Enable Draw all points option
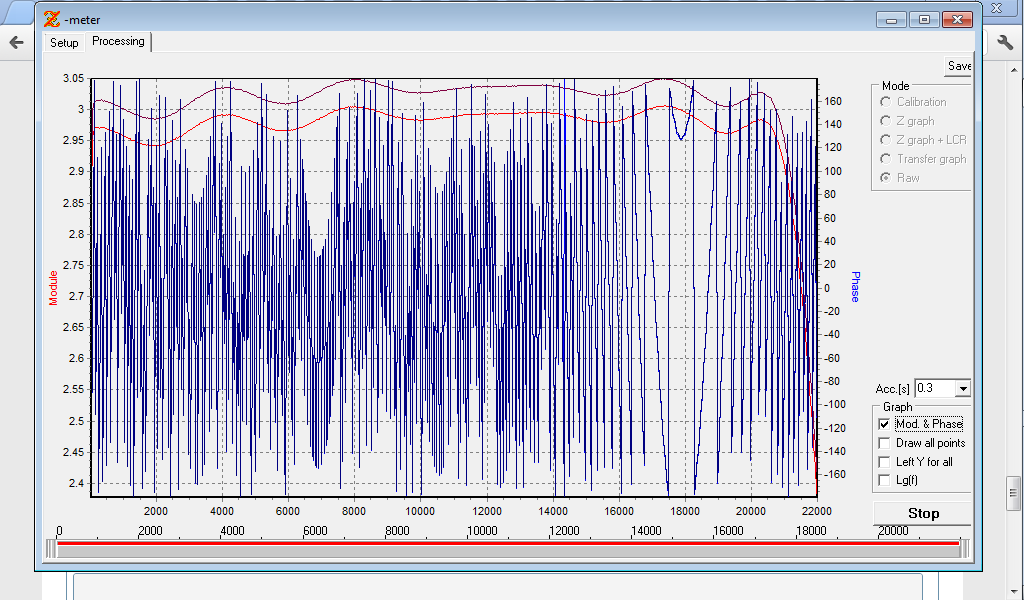Image resolution: width=1024 pixels, height=600 pixels. pos(884,443)
